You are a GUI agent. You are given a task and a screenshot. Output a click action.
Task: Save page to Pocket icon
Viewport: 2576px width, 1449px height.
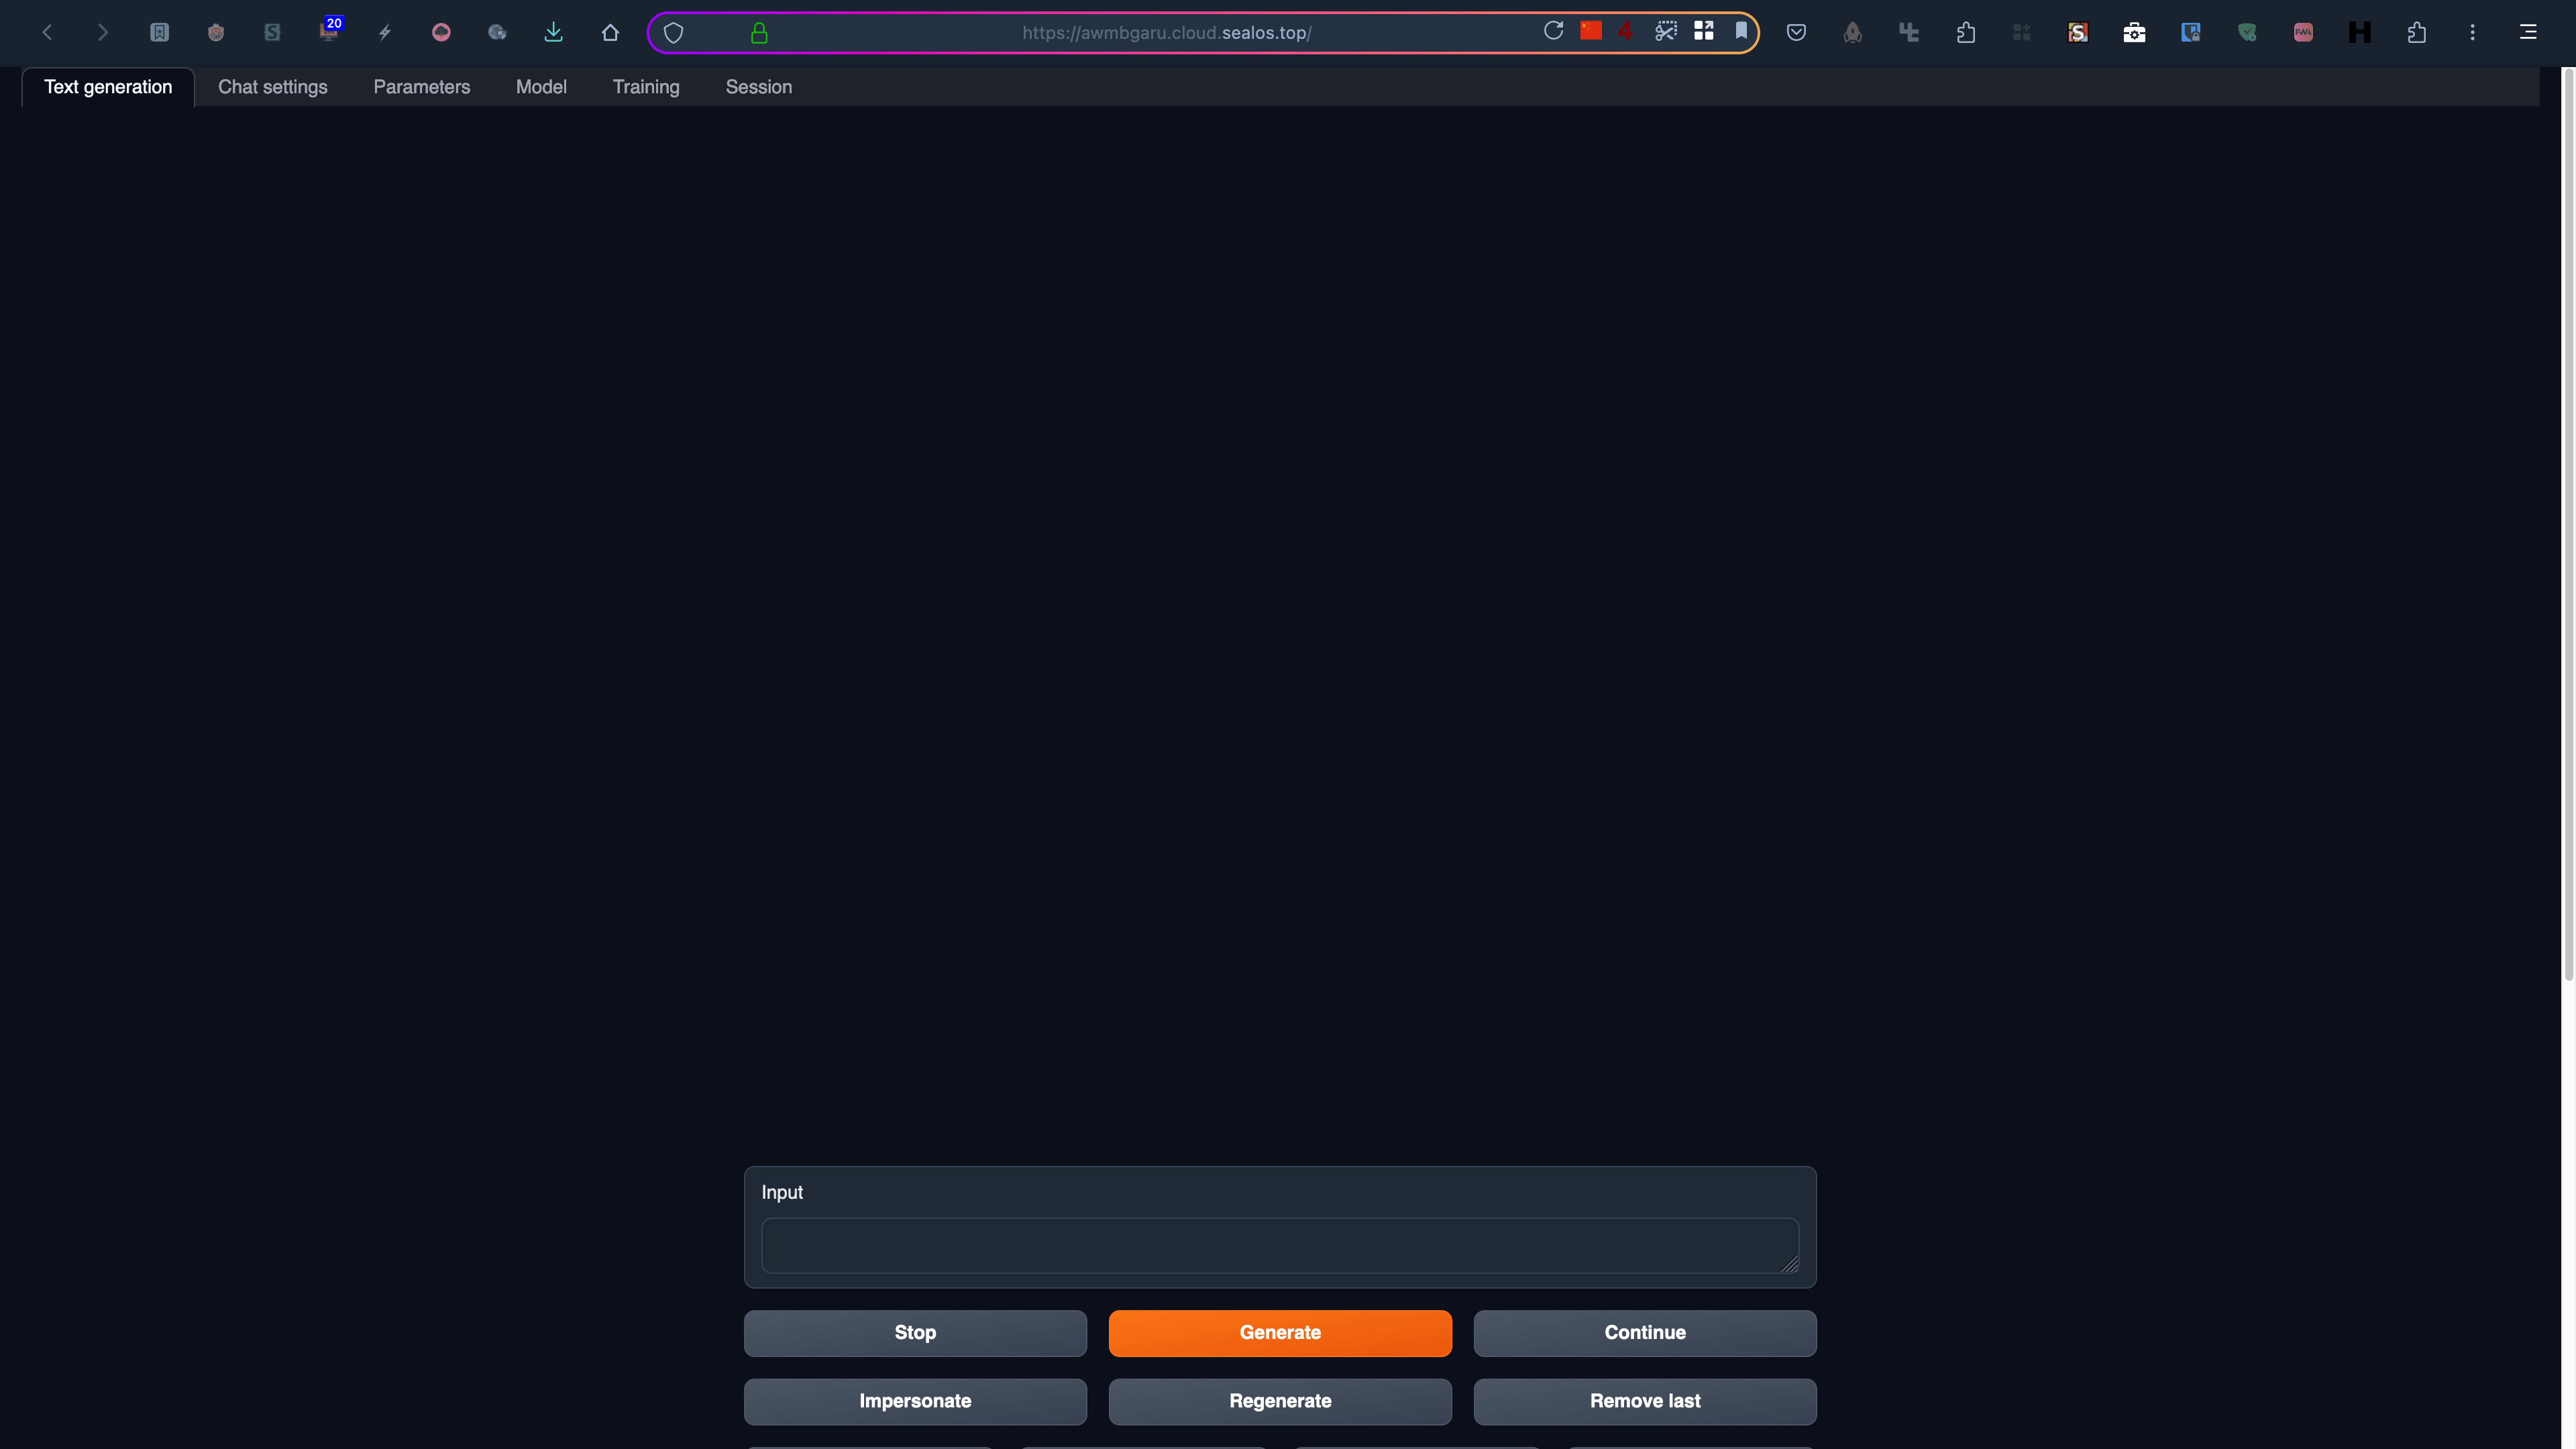[x=1796, y=33]
